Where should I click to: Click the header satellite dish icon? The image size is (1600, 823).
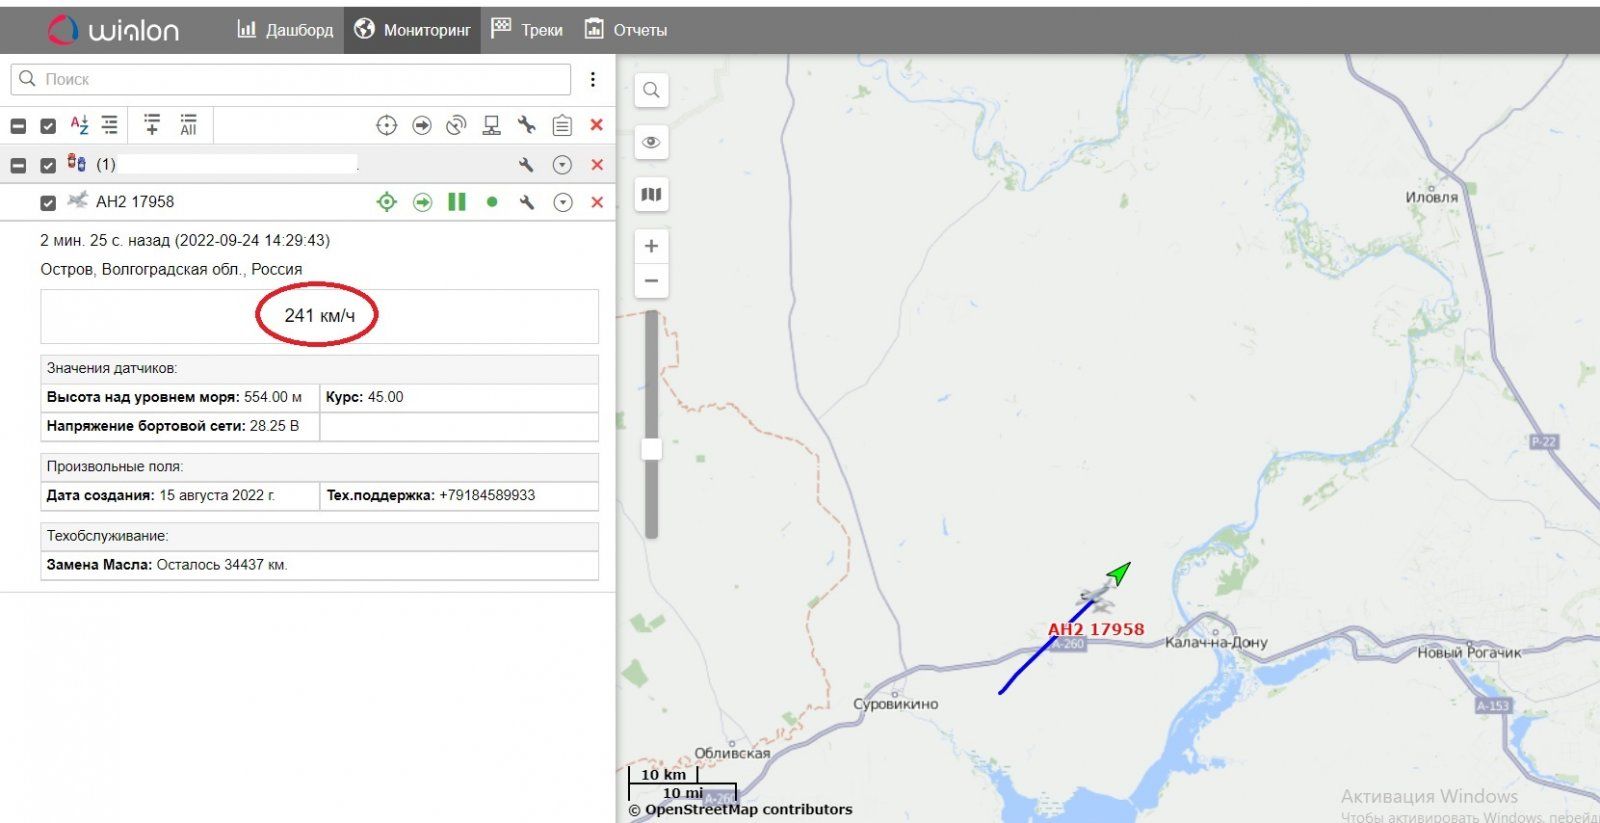pos(456,125)
